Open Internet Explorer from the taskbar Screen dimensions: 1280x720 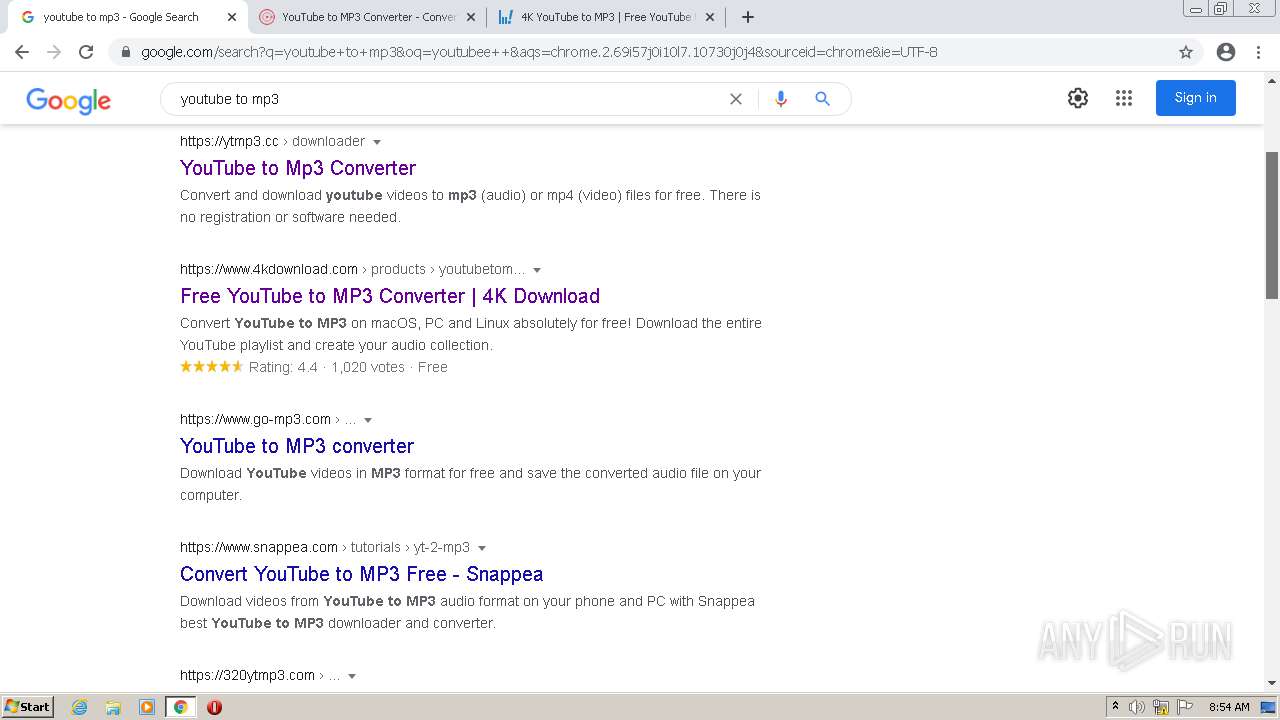80,707
